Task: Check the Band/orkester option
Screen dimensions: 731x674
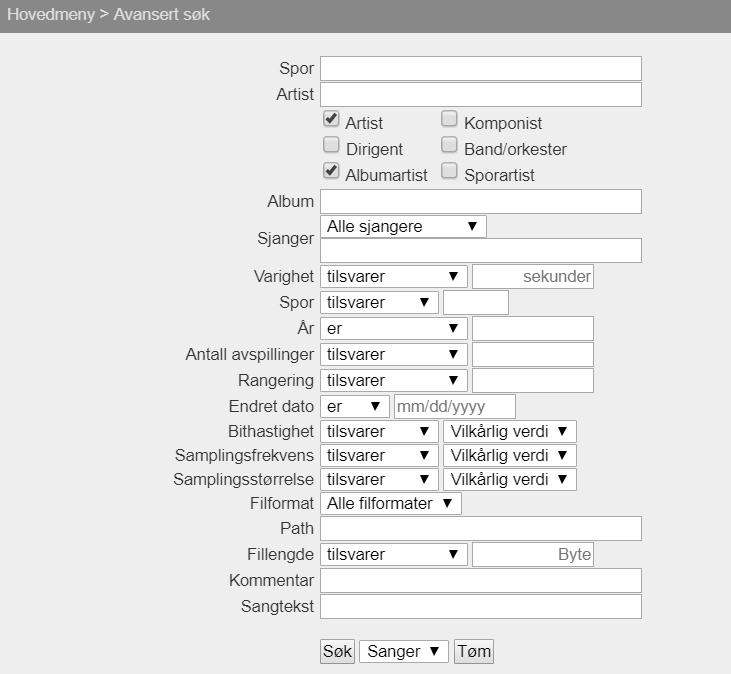Action: 449,145
